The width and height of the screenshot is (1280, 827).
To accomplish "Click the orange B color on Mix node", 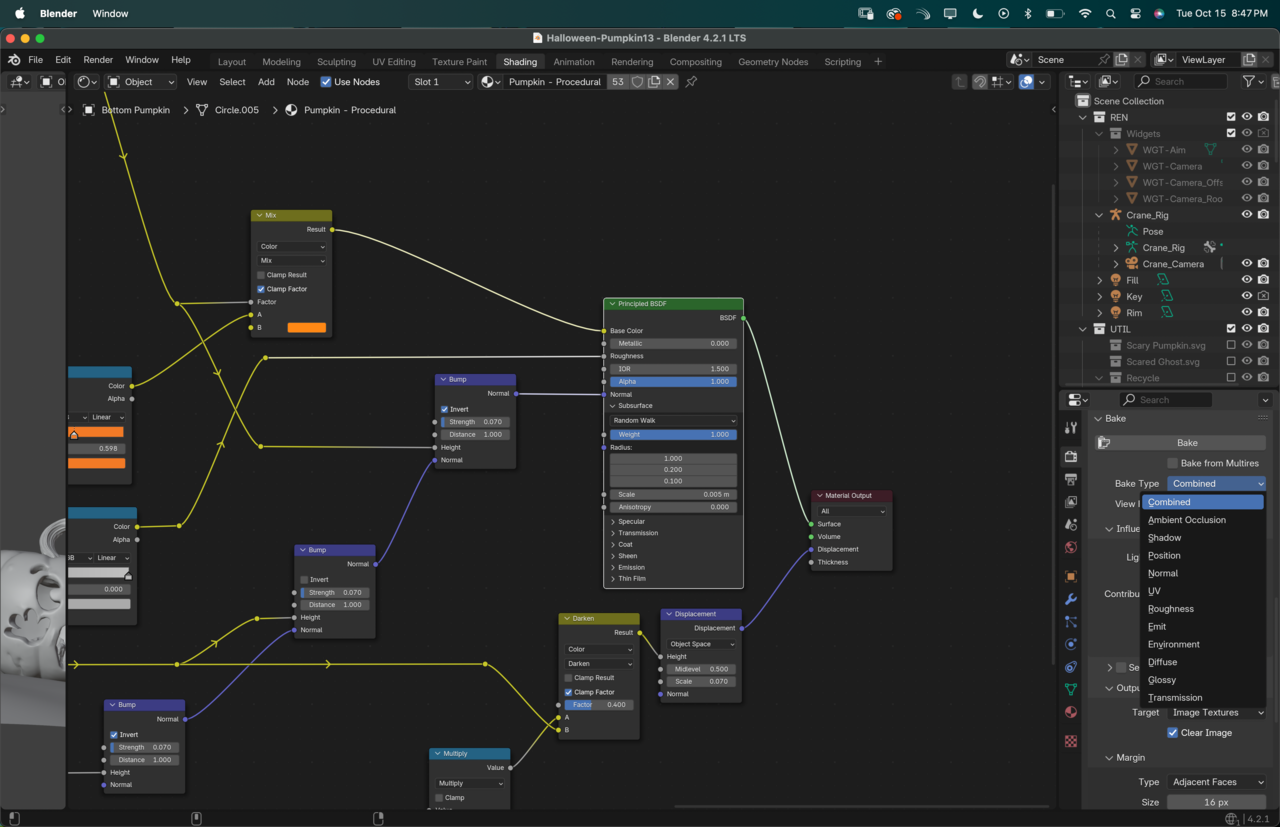I will pos(307,328).
